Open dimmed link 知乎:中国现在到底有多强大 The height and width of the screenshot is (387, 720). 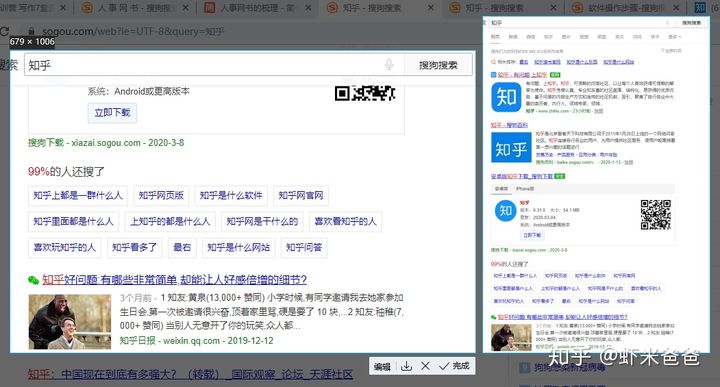point(190,375)
